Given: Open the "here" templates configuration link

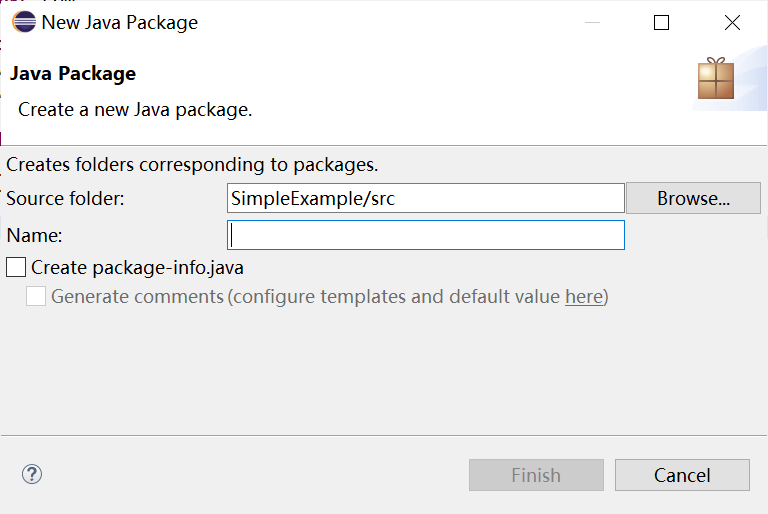Looking at the screenshot, I should [x=584, y=296].
